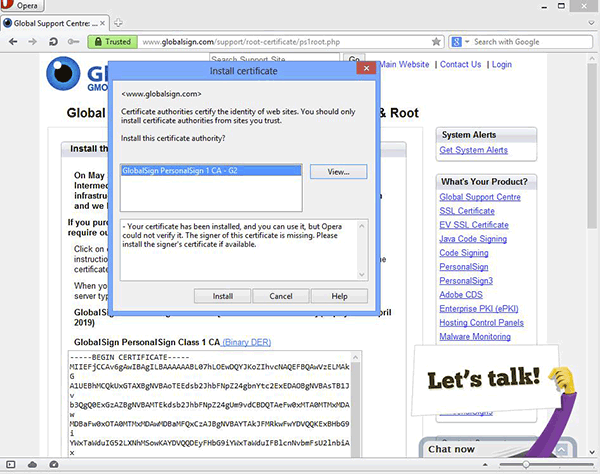
Task: Click the page vertical scrollbar thumb
Action: tap(592, 145)
